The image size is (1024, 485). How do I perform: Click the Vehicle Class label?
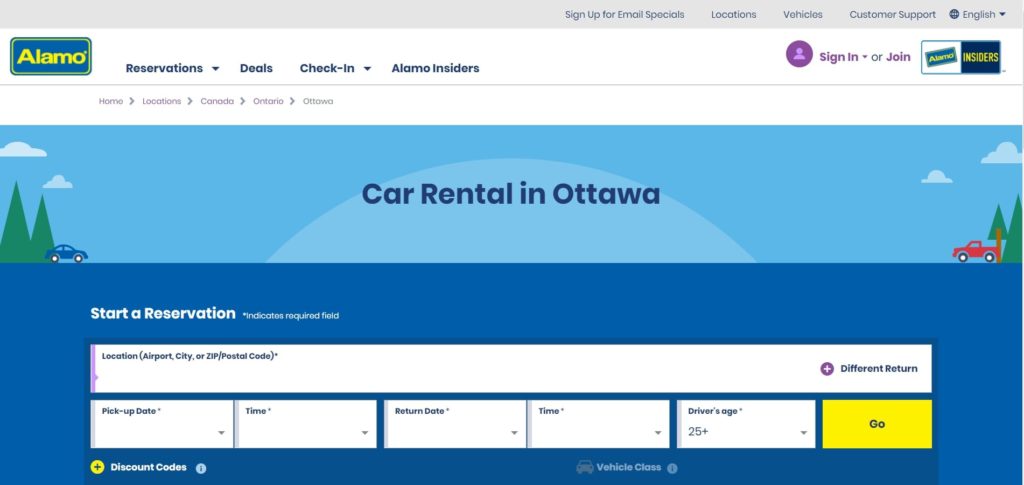point(628,467)
